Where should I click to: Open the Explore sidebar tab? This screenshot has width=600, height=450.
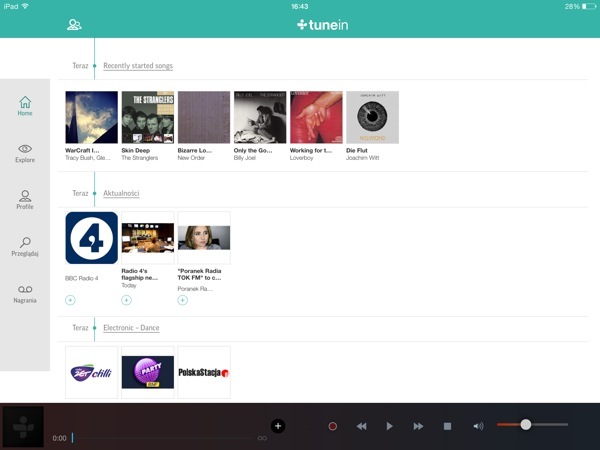click(25, 153)
